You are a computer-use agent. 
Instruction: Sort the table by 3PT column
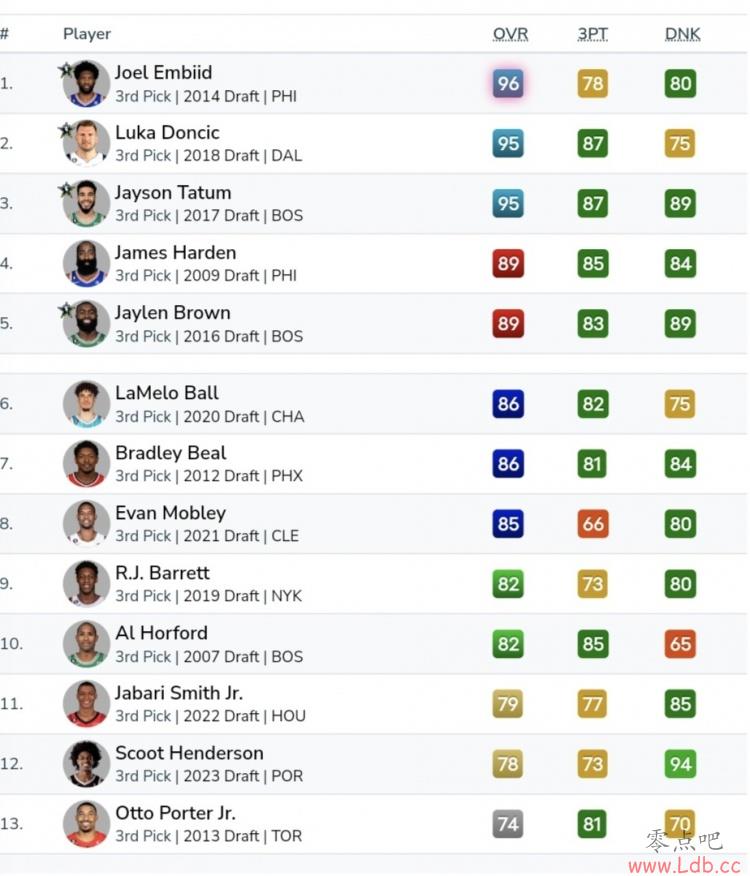[x=592, y=34]
